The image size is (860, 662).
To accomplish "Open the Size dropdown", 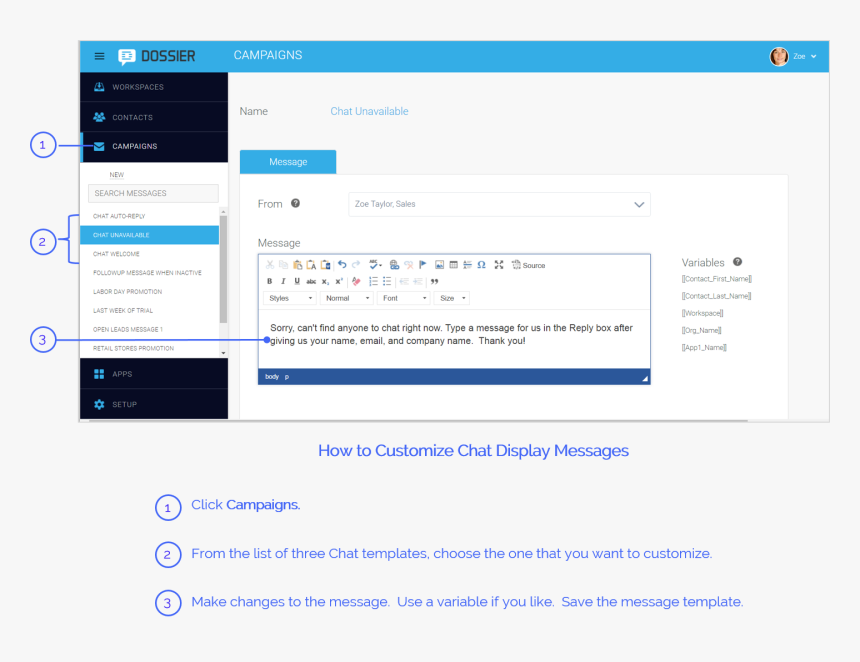I will click(x=452, y=298).
